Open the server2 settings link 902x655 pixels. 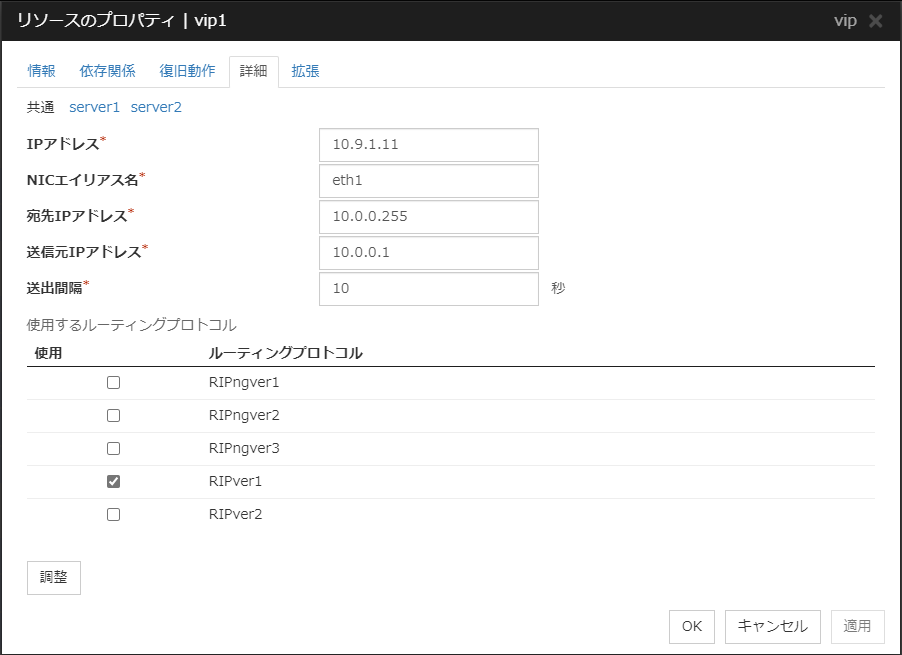tap(156, 107)
